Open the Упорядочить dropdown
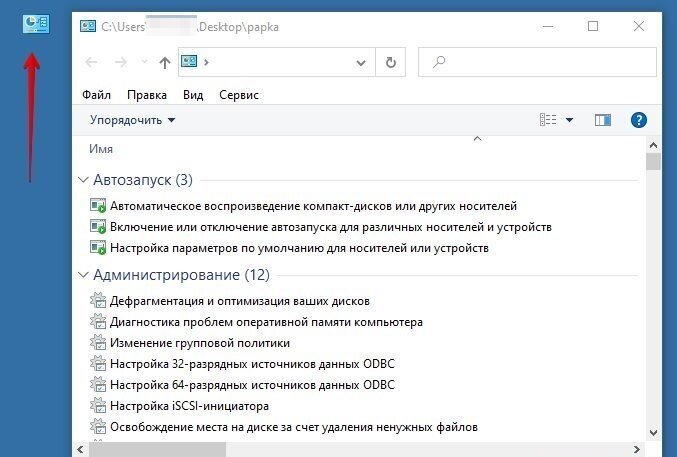This screenshot has width=677, height=457. point(133,120)
